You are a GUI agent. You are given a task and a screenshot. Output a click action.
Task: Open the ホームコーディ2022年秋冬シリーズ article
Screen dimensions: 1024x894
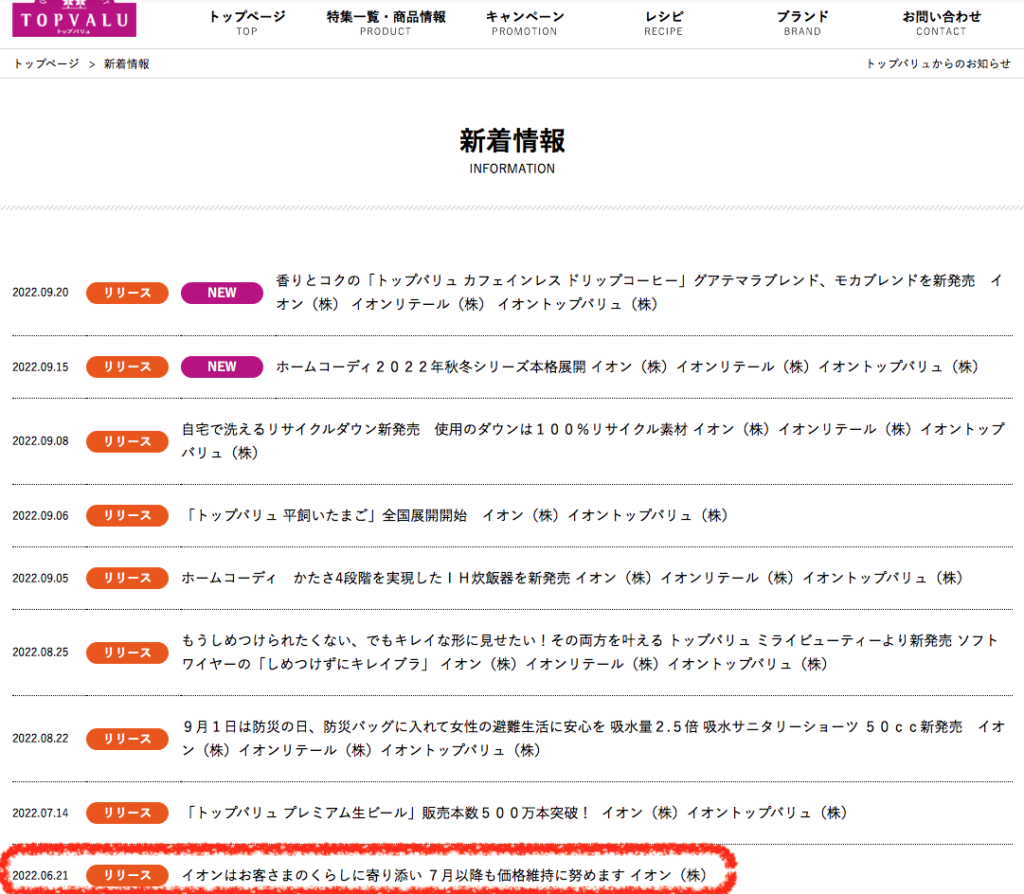pyautogui.click(x=627, y=366)
